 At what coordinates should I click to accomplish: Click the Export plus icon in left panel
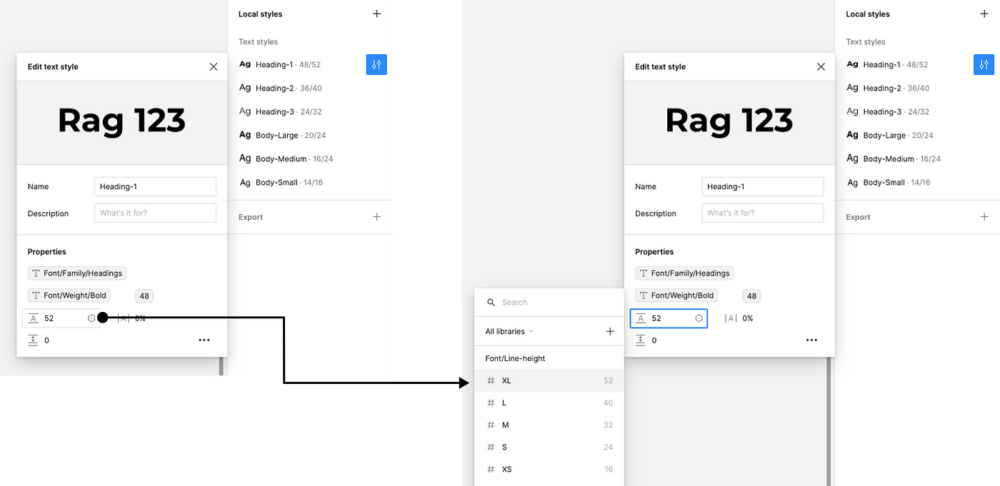pyautogui.click(x=377, y=217)
